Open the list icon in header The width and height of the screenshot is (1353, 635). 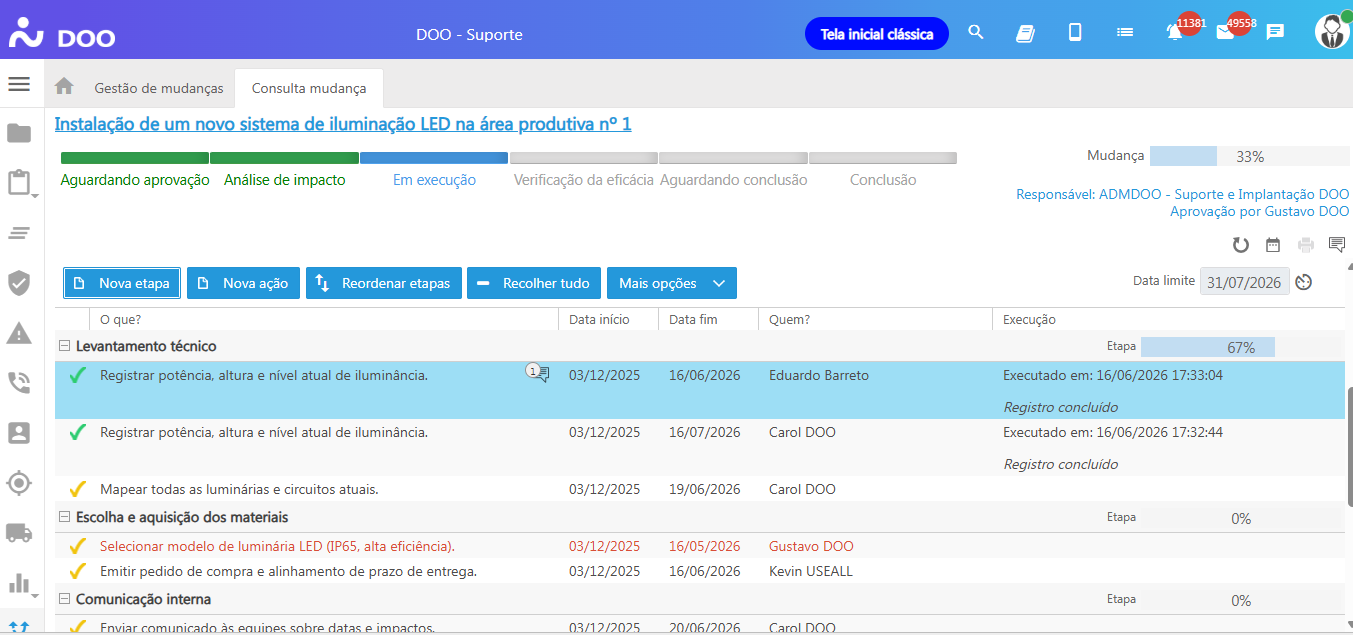tap(1125, 32)
